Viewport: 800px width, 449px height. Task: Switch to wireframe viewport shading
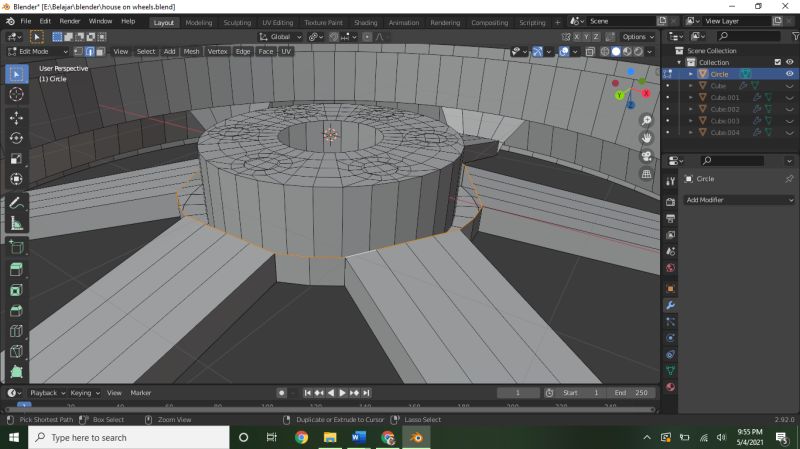click(605, 52)
